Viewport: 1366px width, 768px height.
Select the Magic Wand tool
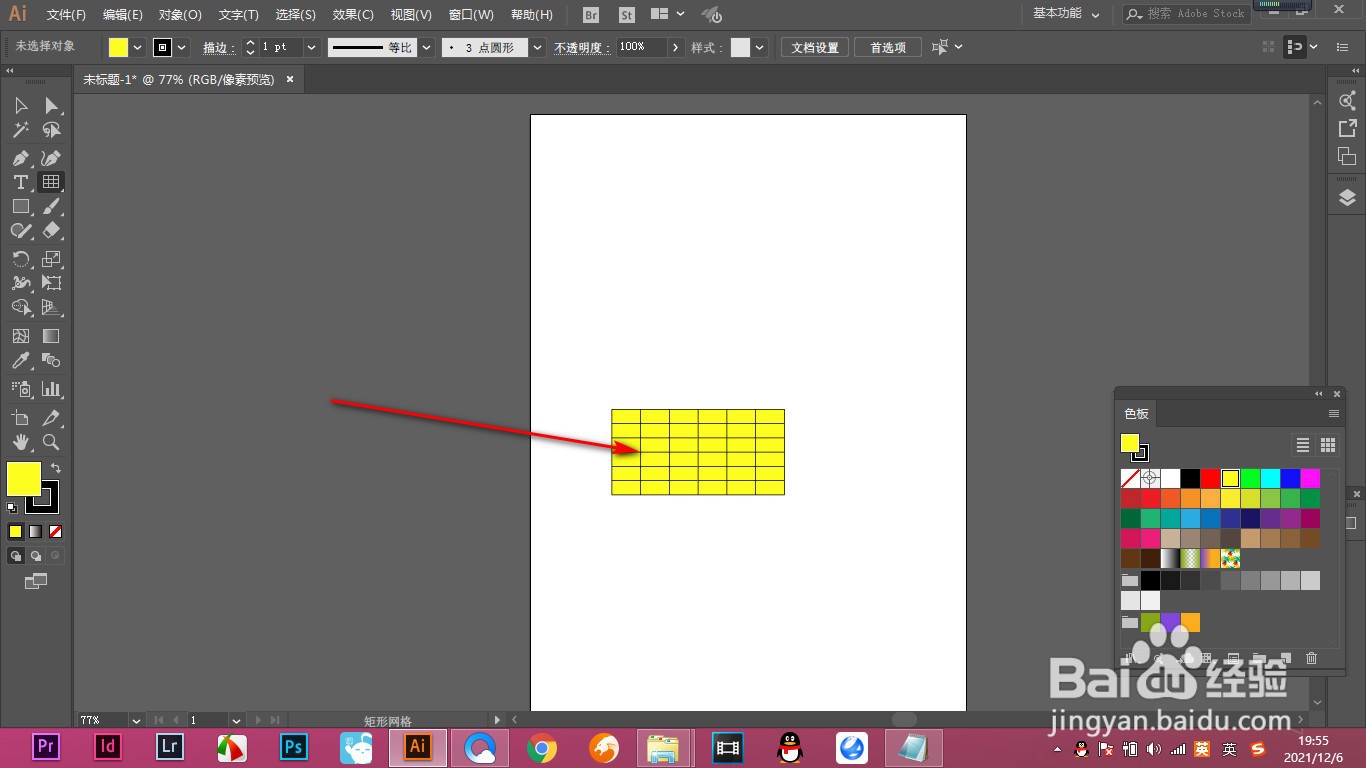pos(20,130)
